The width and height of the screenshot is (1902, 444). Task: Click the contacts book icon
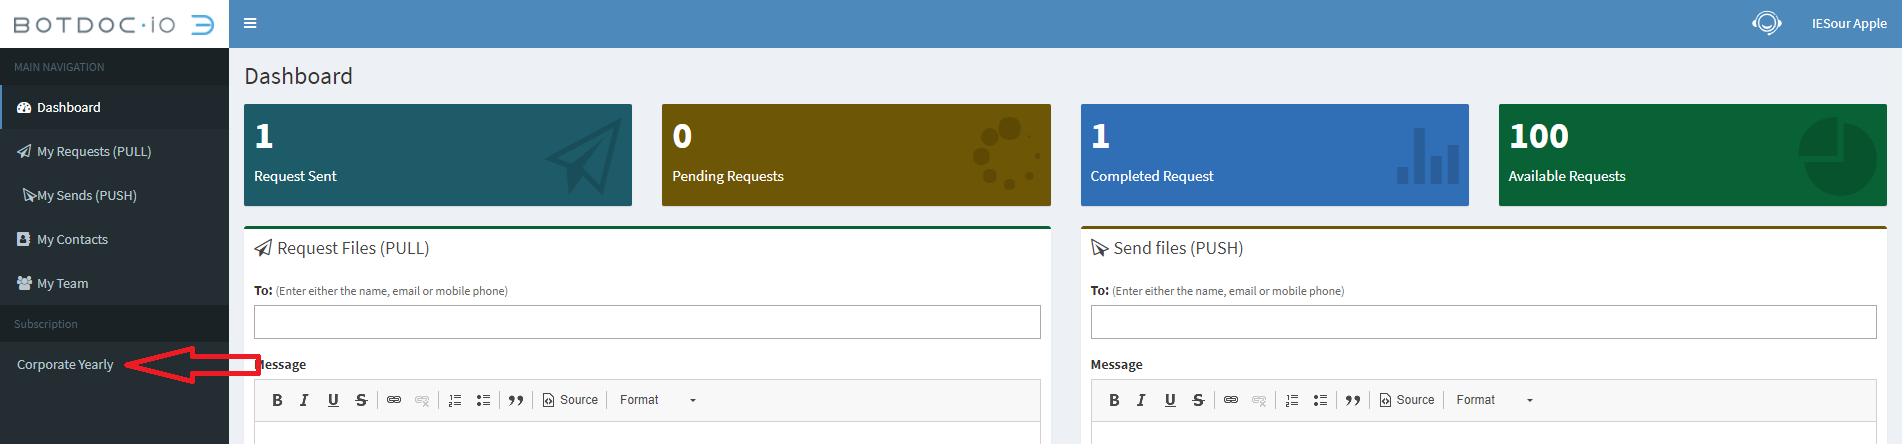click(x=24, y=239)
